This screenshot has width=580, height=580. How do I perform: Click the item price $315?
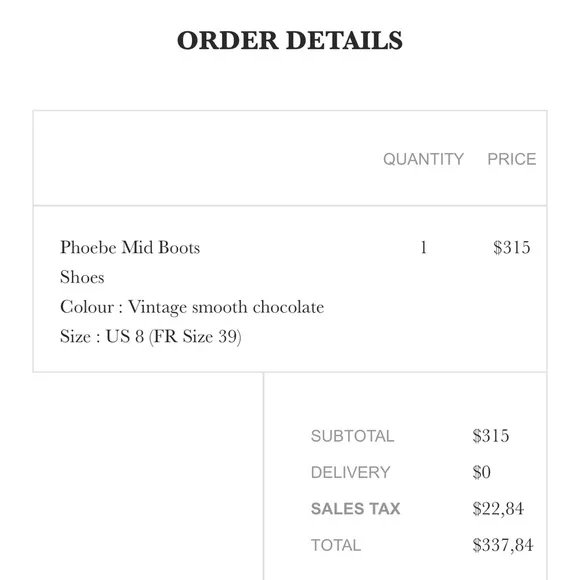512,247
